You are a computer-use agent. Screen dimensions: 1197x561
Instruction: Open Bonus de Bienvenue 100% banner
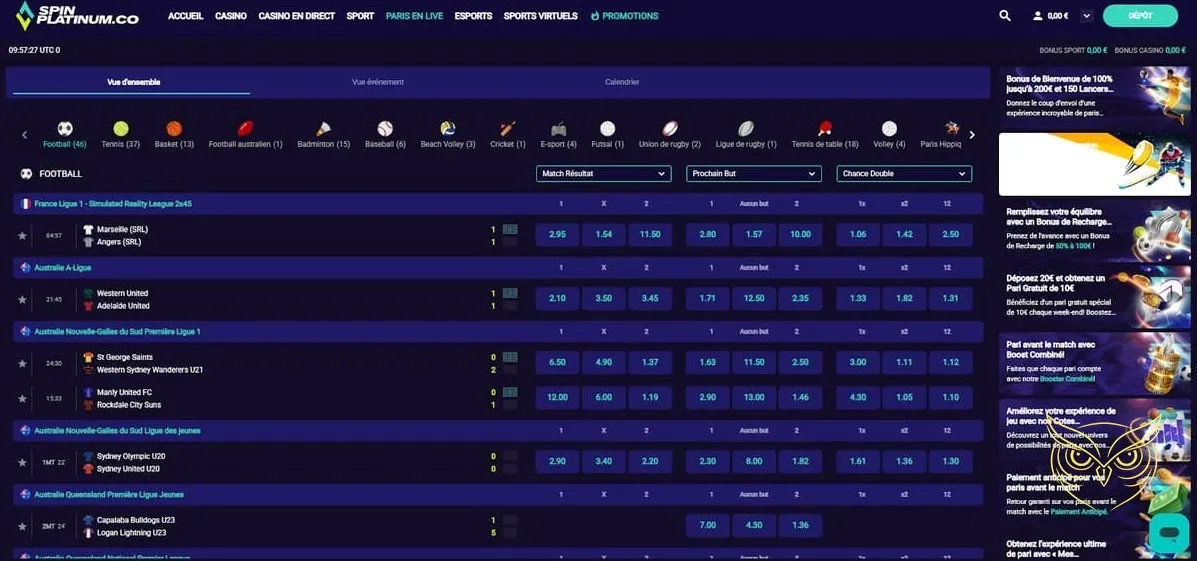[1094, 96]
